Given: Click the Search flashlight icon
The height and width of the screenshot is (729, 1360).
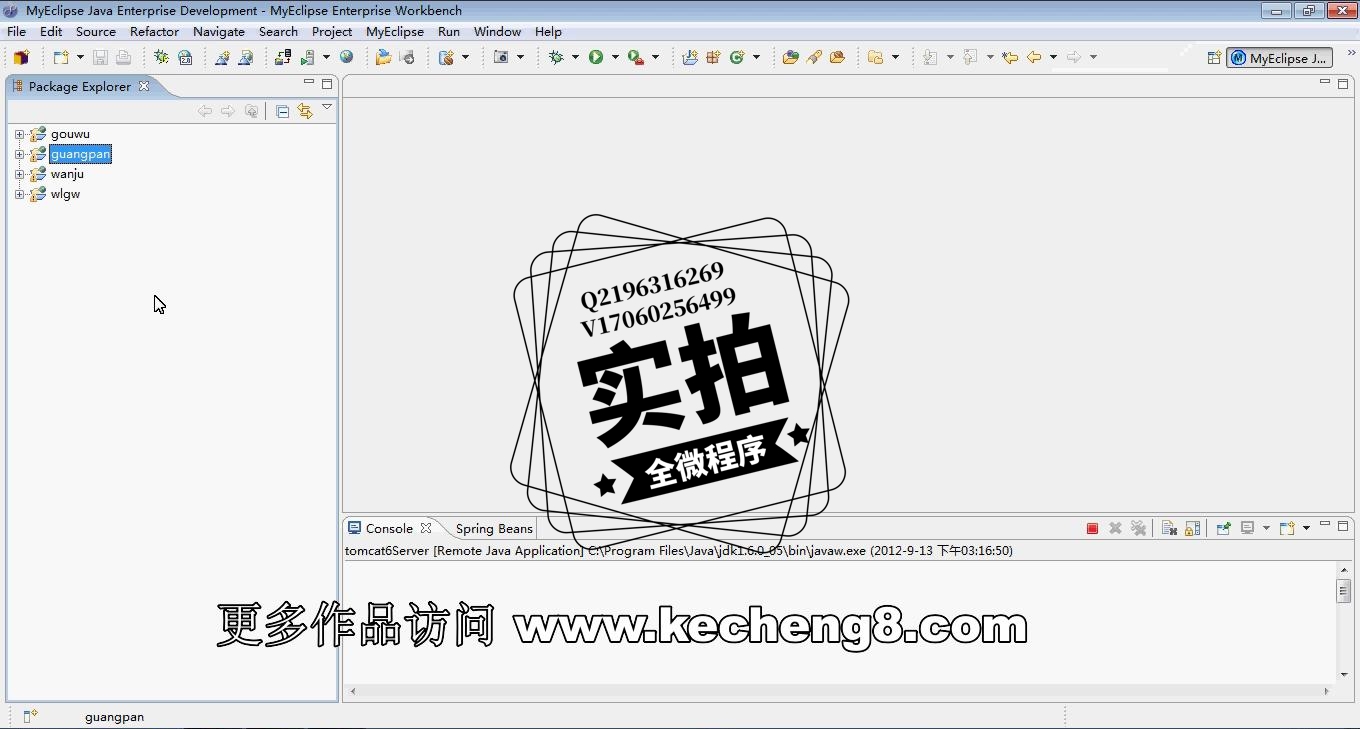Looking at the screenshot, I should tap(814, 57).
